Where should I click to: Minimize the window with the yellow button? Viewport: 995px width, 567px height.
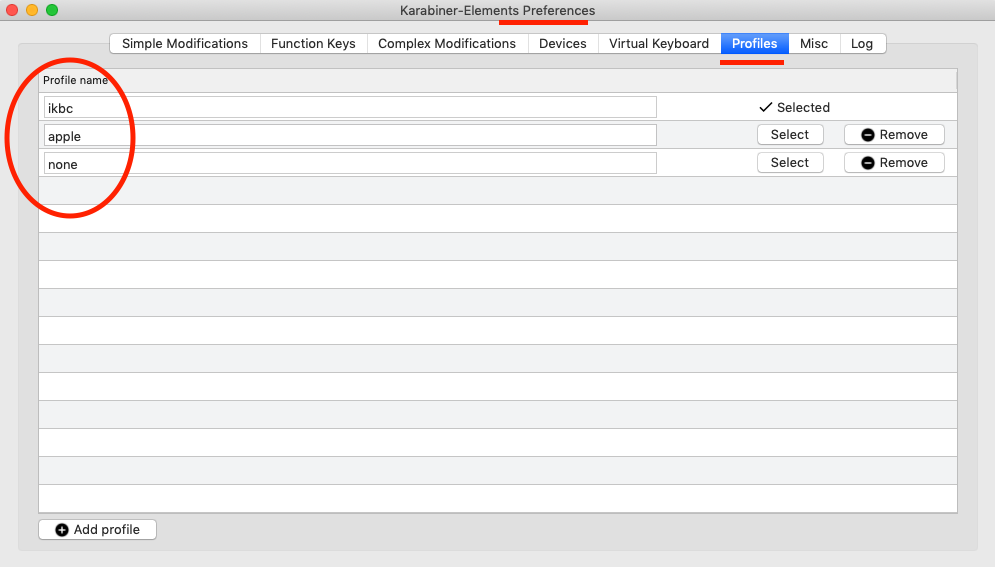(x=32, y=10)
